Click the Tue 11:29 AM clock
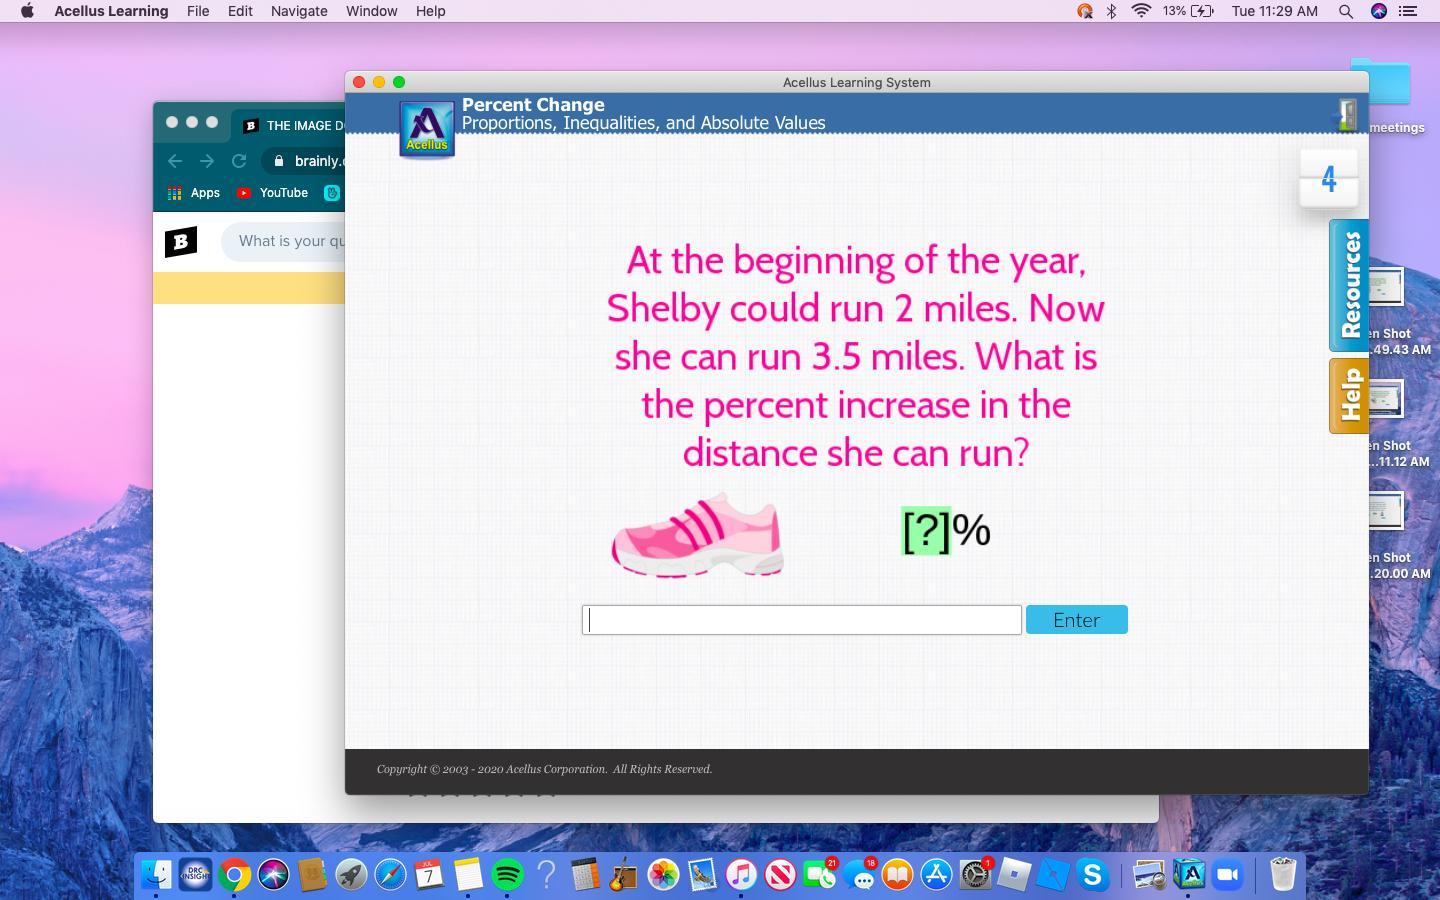This screenshot has width=1440, height=900. pos(1275,11)
